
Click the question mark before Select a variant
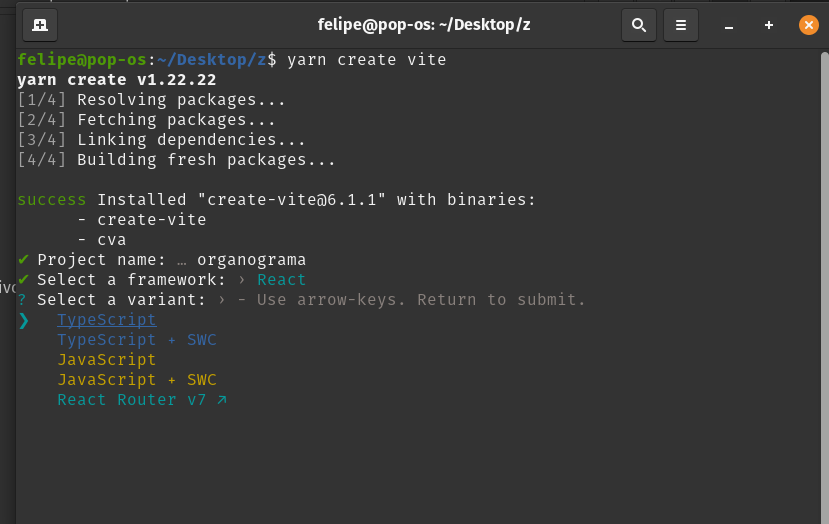tap(23, 300)
